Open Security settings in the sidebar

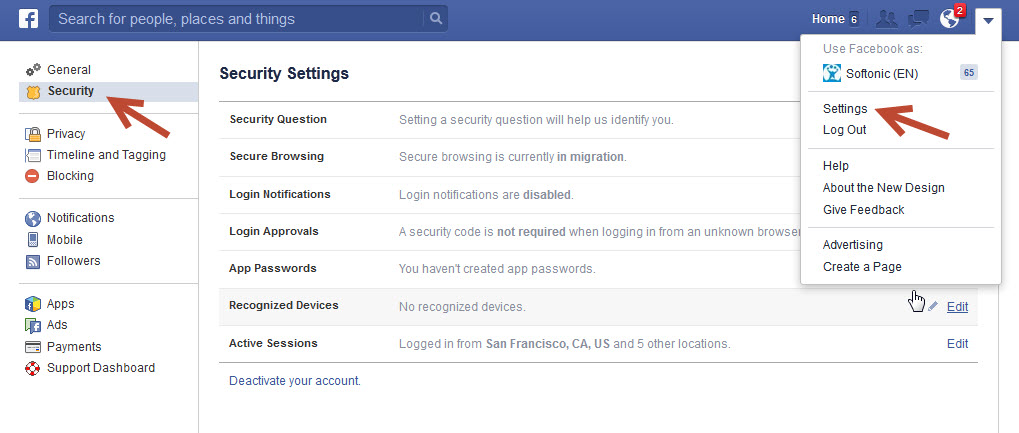[x=70, y=91]
